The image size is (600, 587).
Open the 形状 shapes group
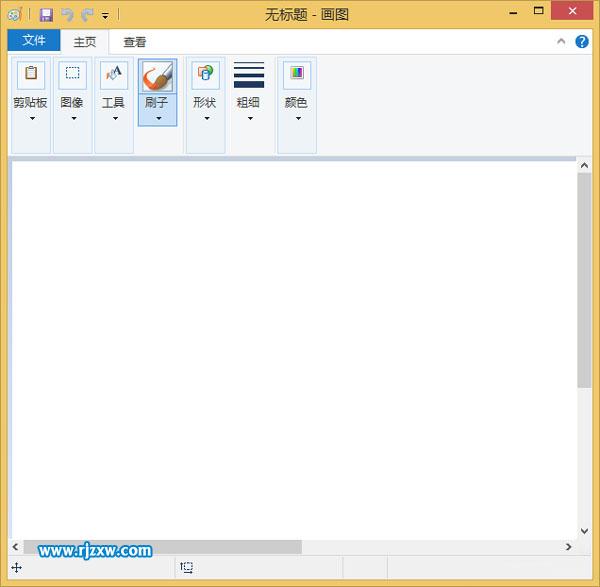click(205, 90)
